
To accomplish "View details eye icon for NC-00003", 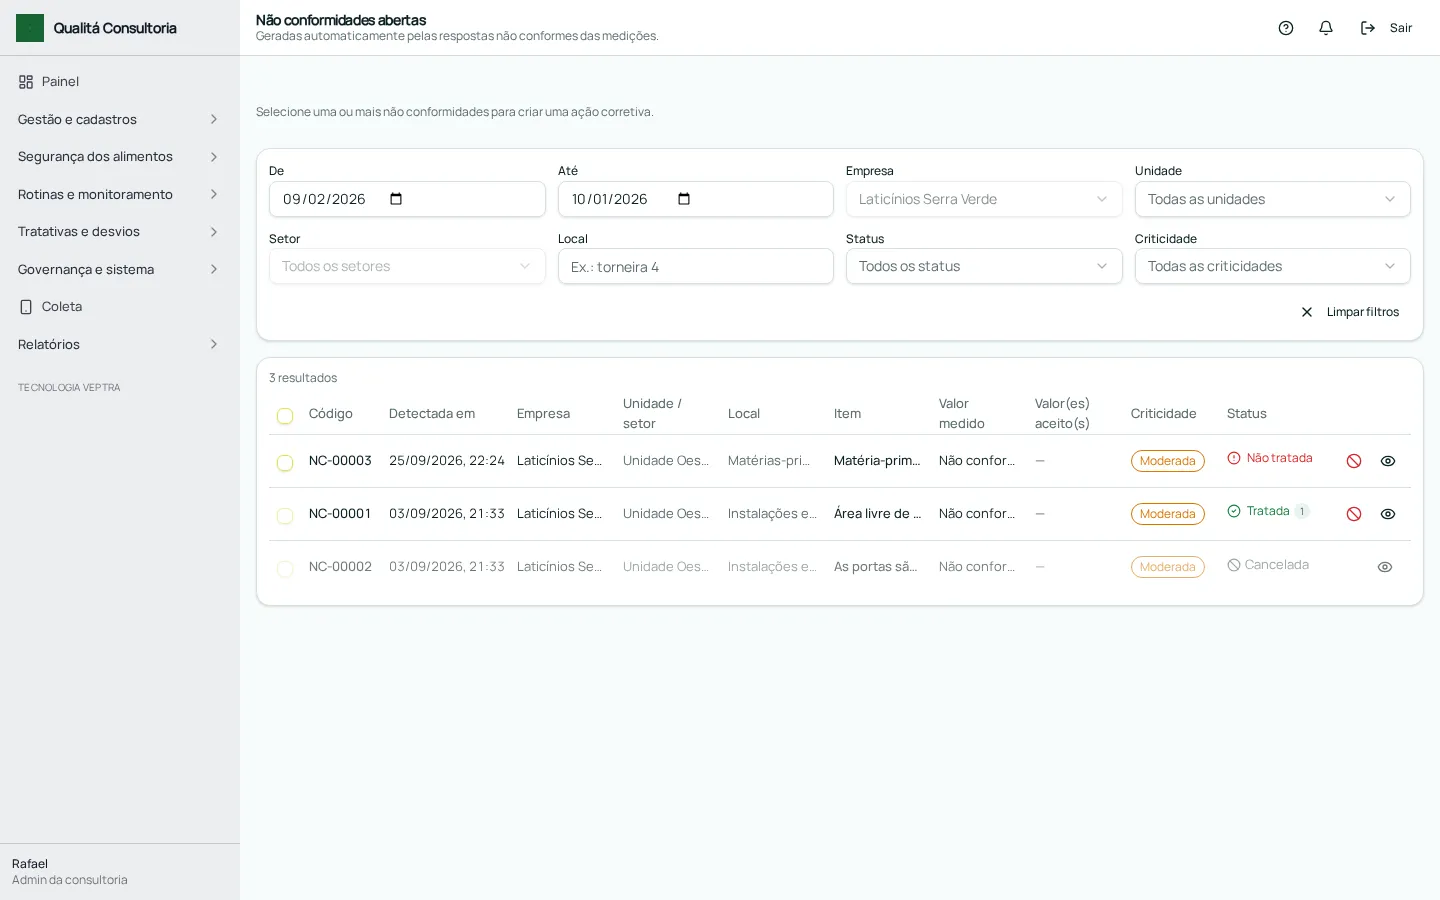I will click(1388, 461).
